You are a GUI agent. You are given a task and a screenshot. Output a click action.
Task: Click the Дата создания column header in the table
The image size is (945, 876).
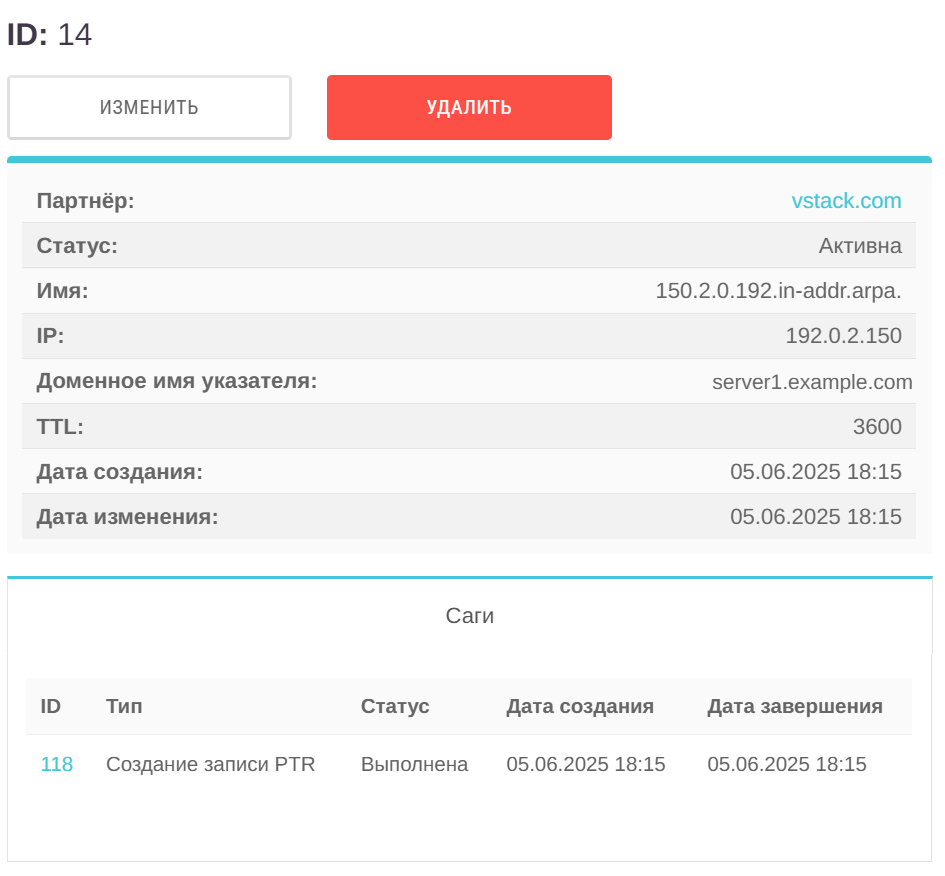580,707
